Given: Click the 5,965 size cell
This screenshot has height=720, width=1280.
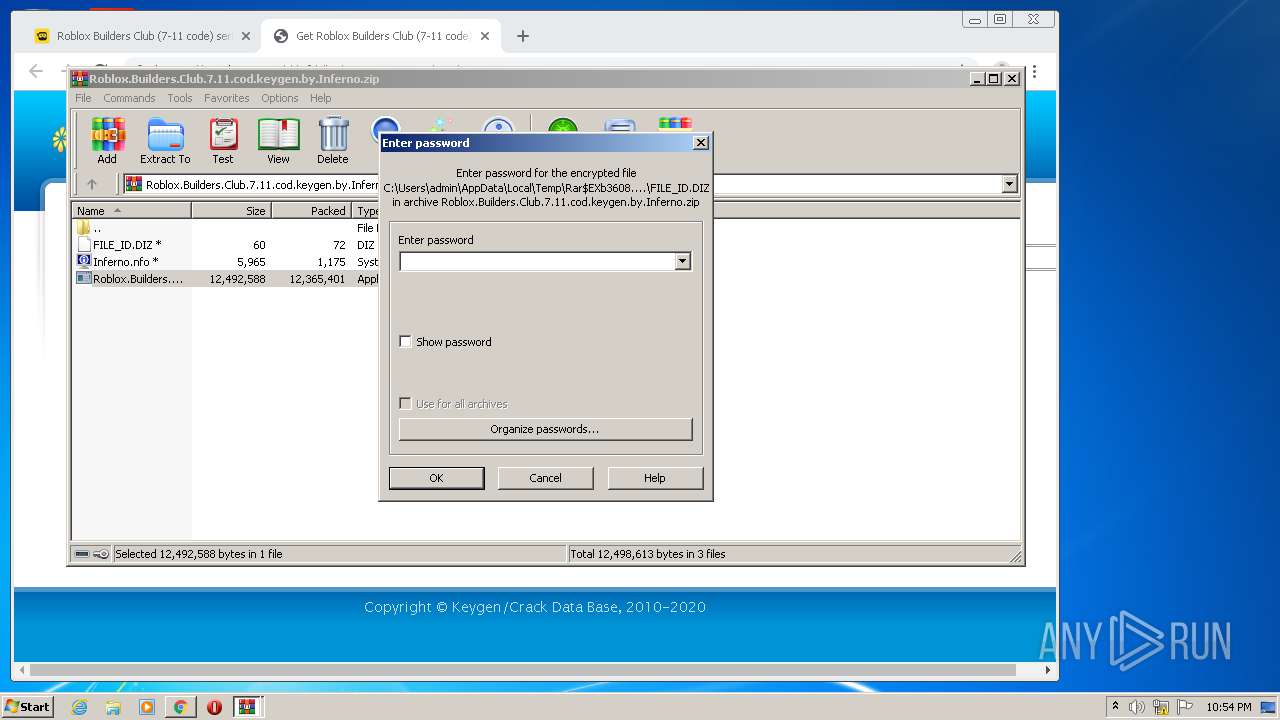Looking at the screenshot, I should click(x=251, y=262).
